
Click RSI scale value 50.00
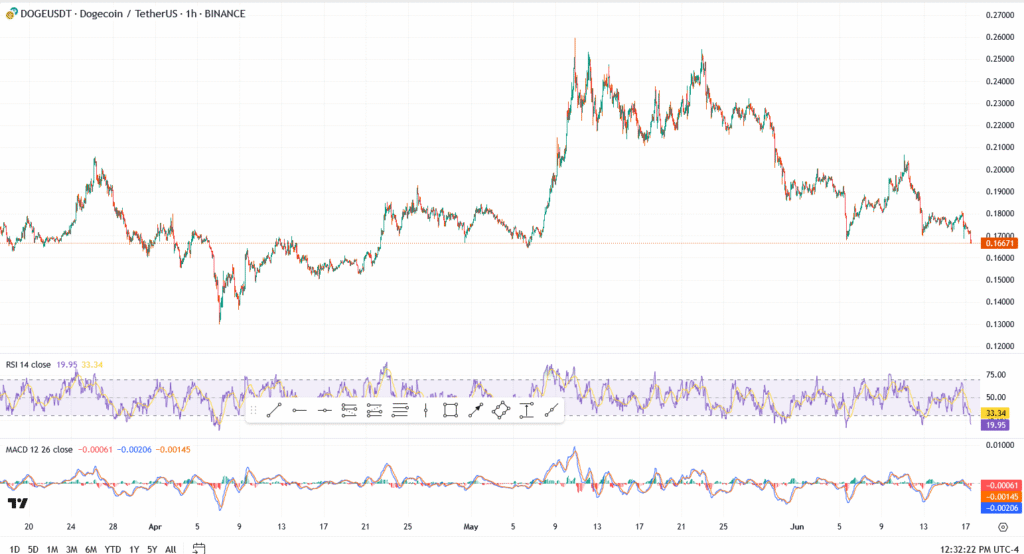point(996,397)
